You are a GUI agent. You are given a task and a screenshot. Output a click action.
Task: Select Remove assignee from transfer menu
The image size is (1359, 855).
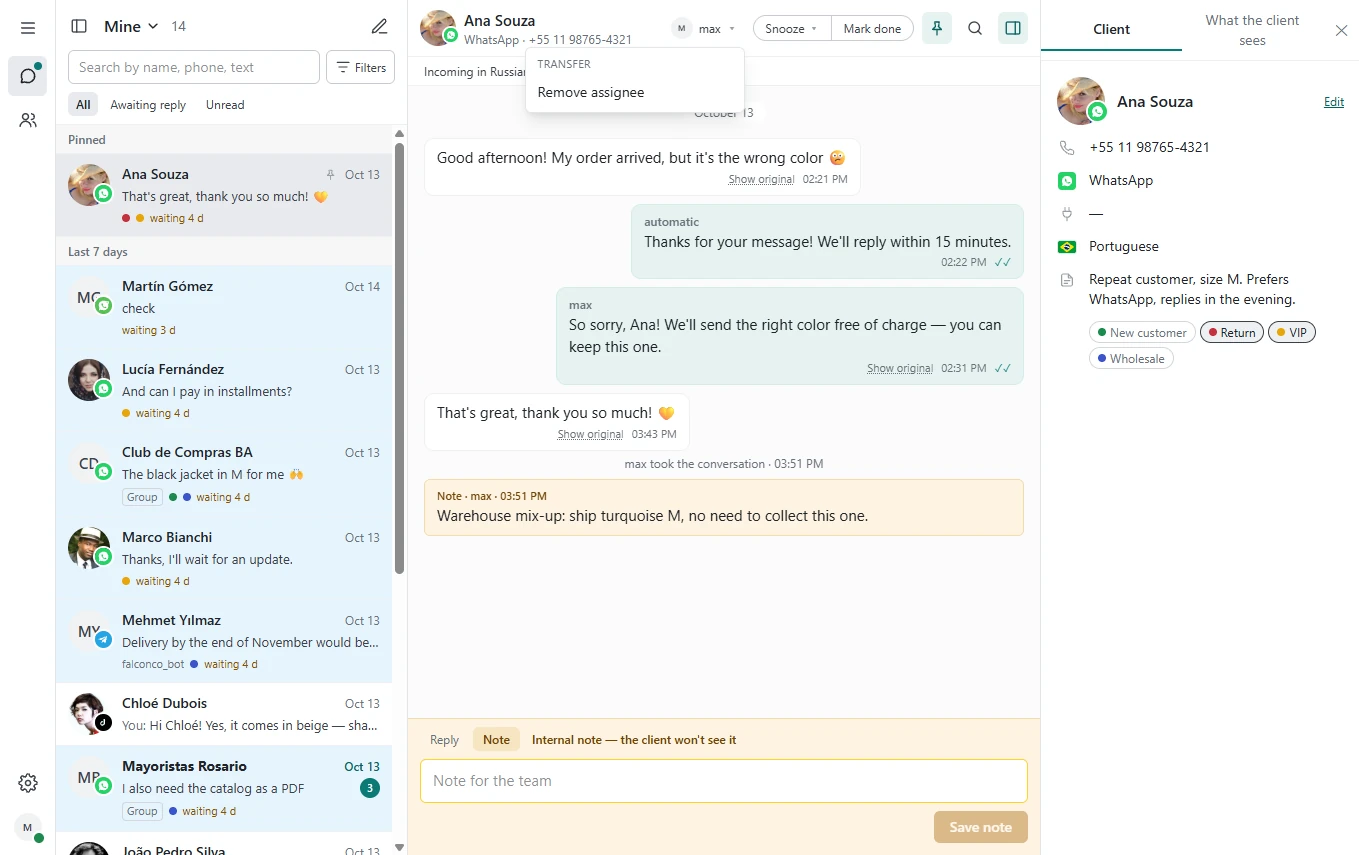coord(634,93)
